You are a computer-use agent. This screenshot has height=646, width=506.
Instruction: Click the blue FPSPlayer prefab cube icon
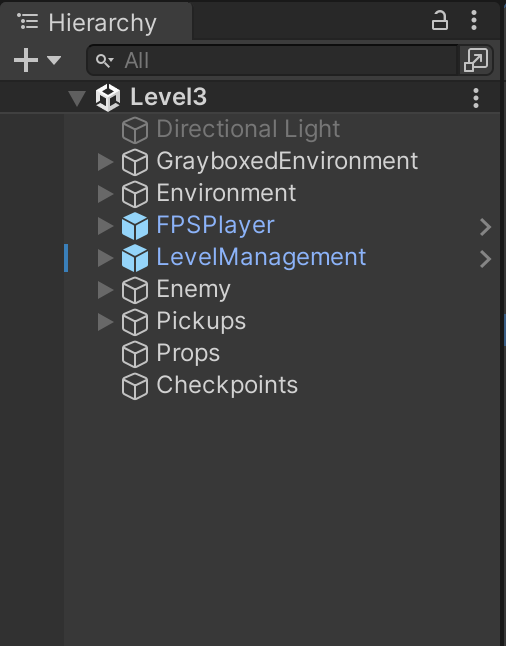coord(135,226)
